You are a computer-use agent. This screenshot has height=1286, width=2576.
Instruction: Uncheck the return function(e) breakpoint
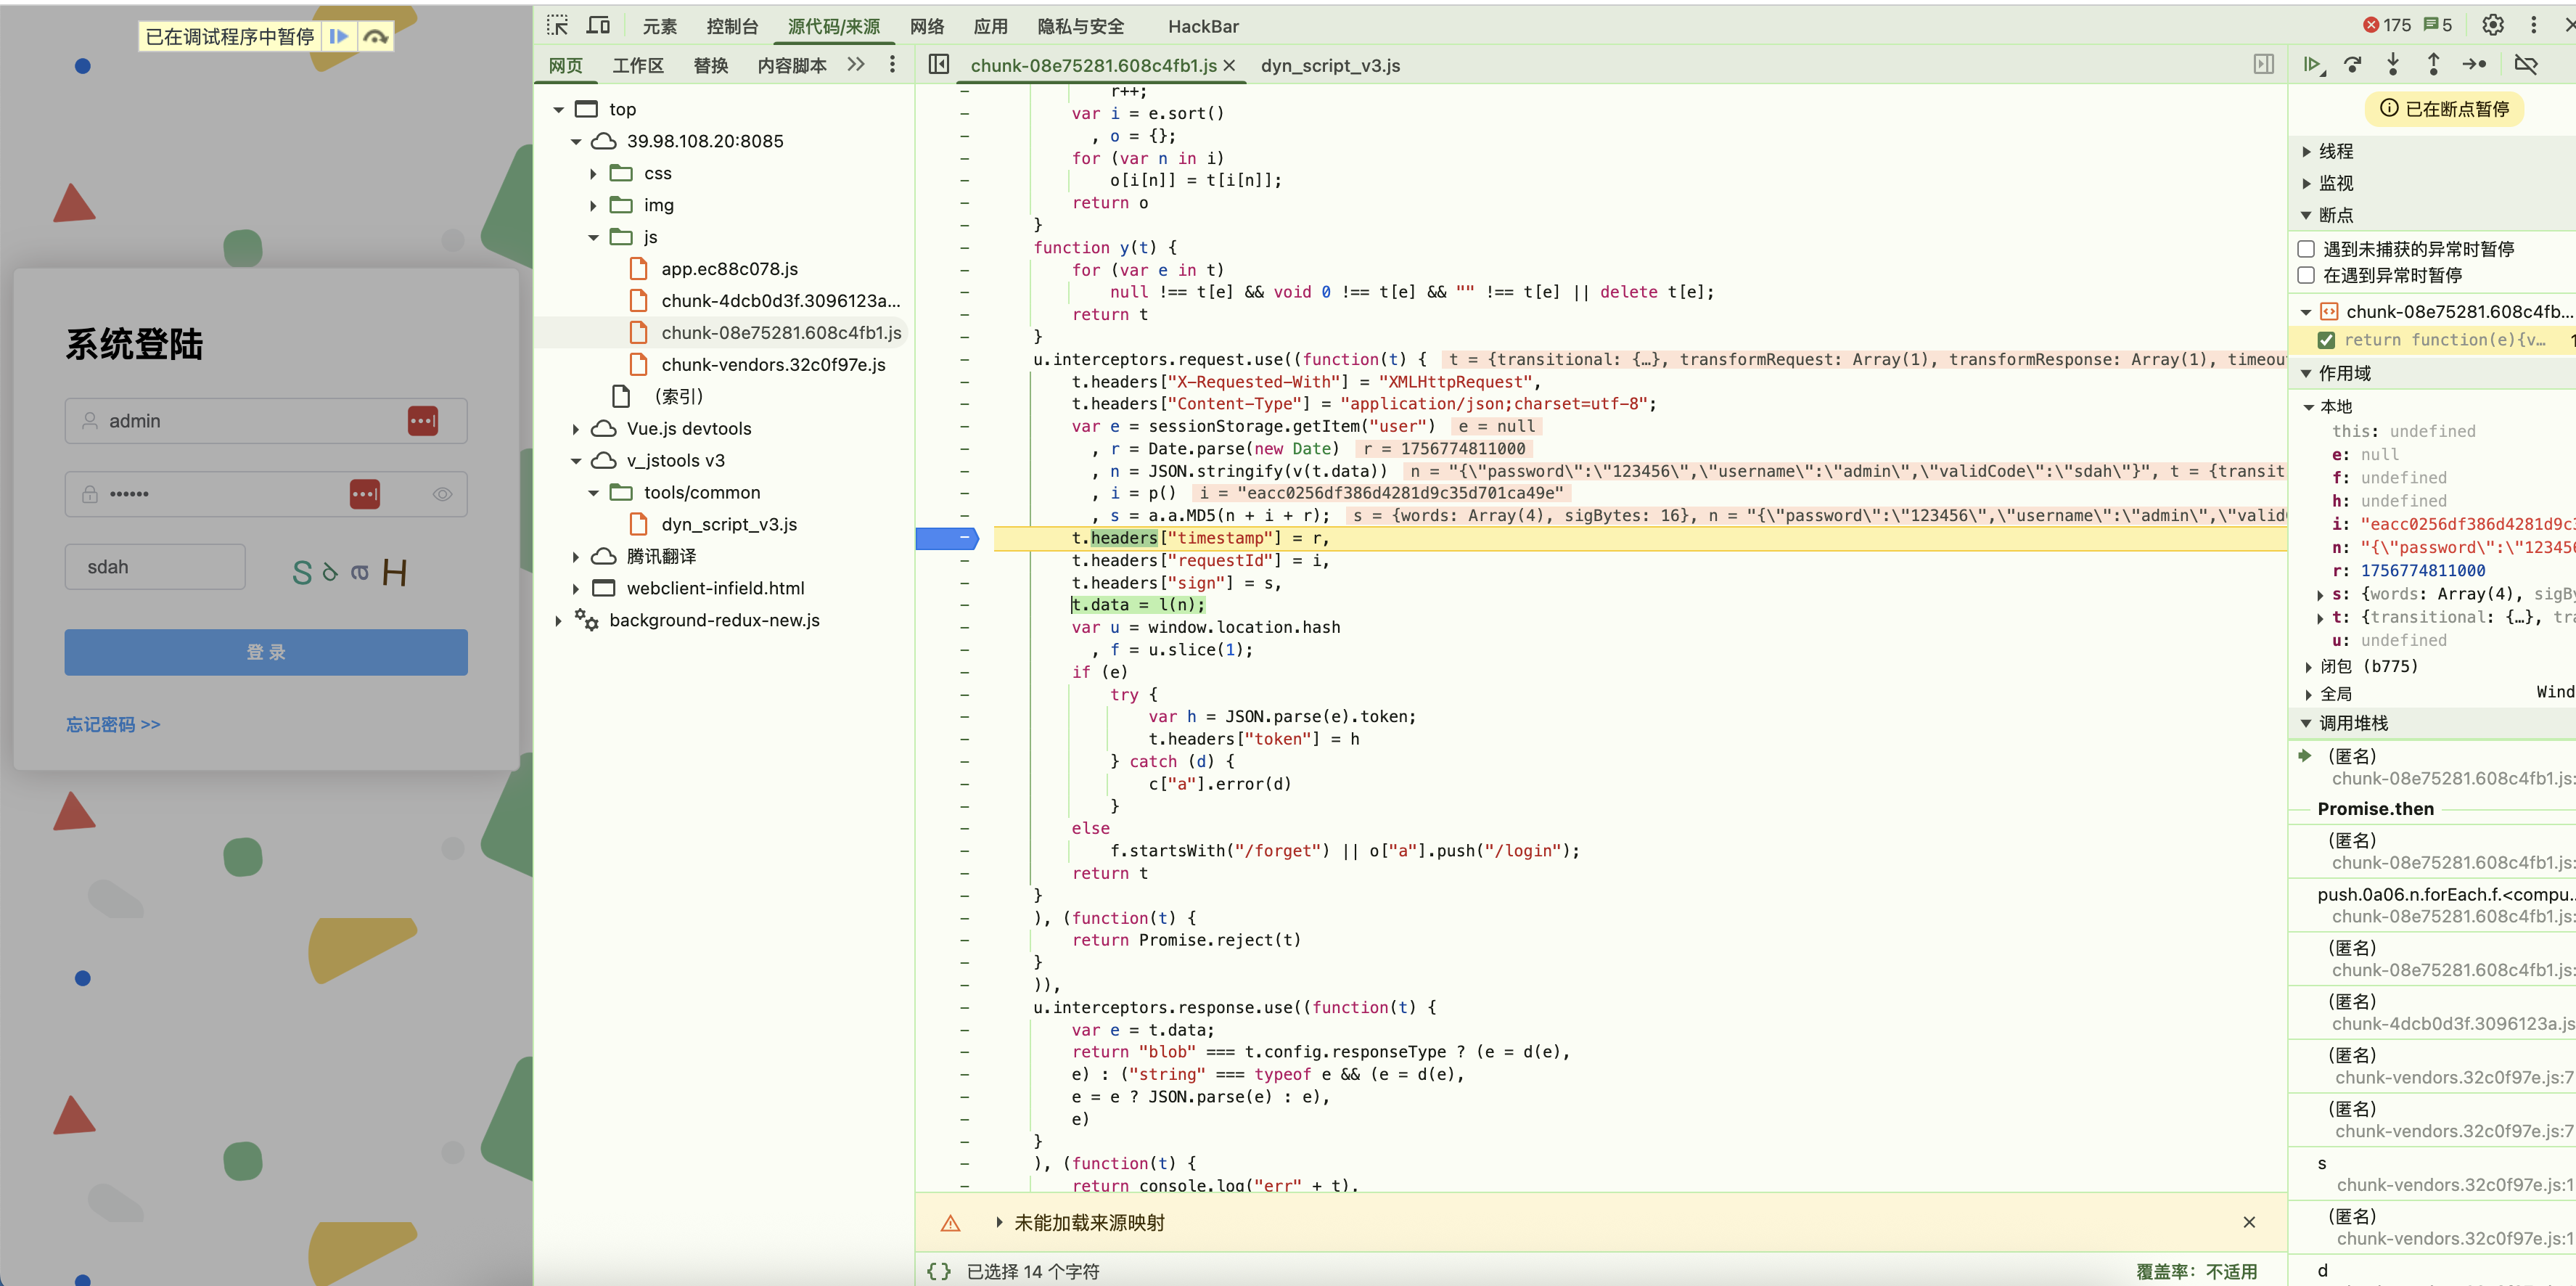point(2326,340)
